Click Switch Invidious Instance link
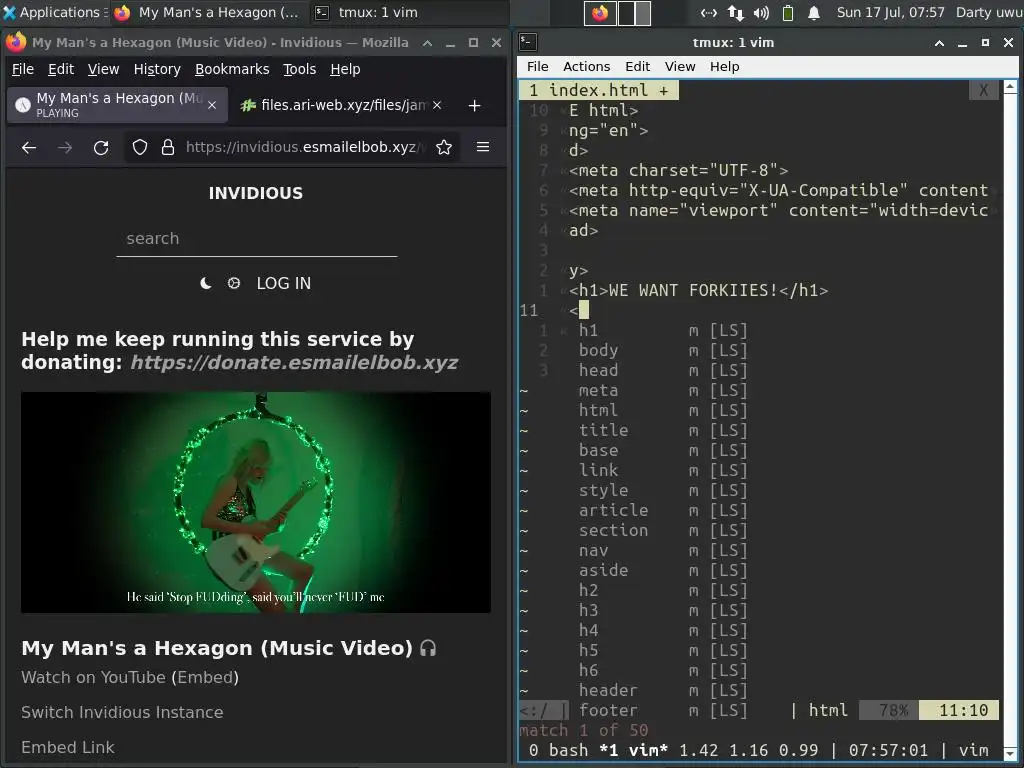The height and width of the screenshot is (768, 1024). point(122,712)
